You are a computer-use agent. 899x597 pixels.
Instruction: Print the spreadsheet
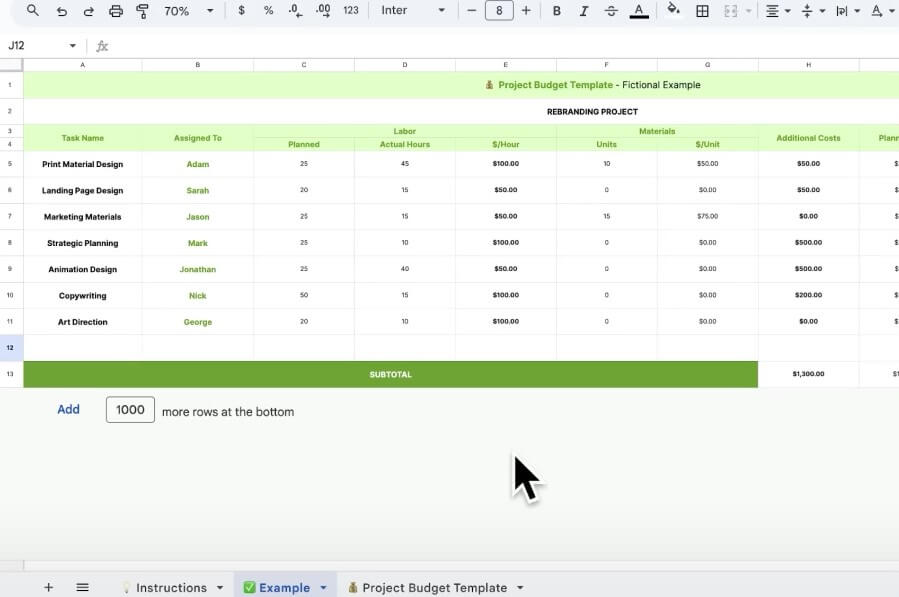coord(116,11)
